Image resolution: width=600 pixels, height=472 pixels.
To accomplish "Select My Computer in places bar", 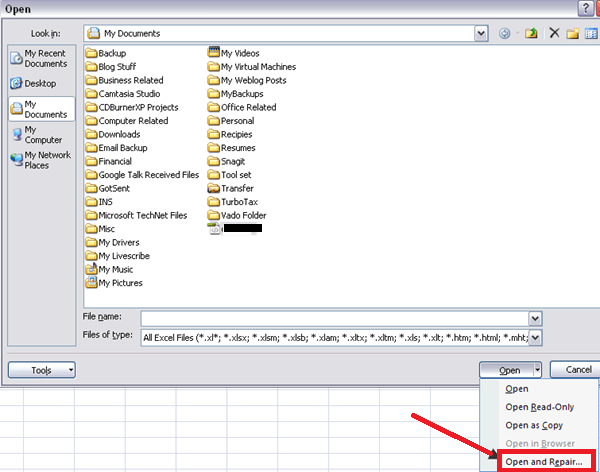I will [x=40, y=134].
